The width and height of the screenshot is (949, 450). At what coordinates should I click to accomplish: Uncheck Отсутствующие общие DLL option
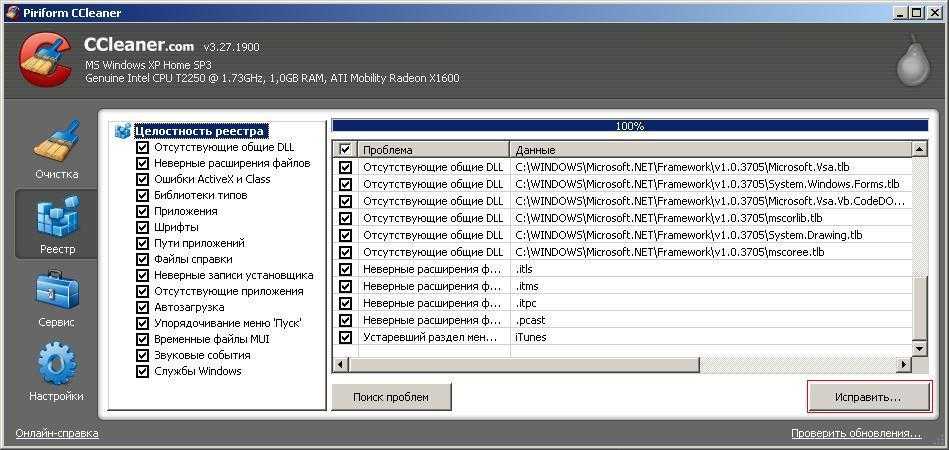point(142,147)
